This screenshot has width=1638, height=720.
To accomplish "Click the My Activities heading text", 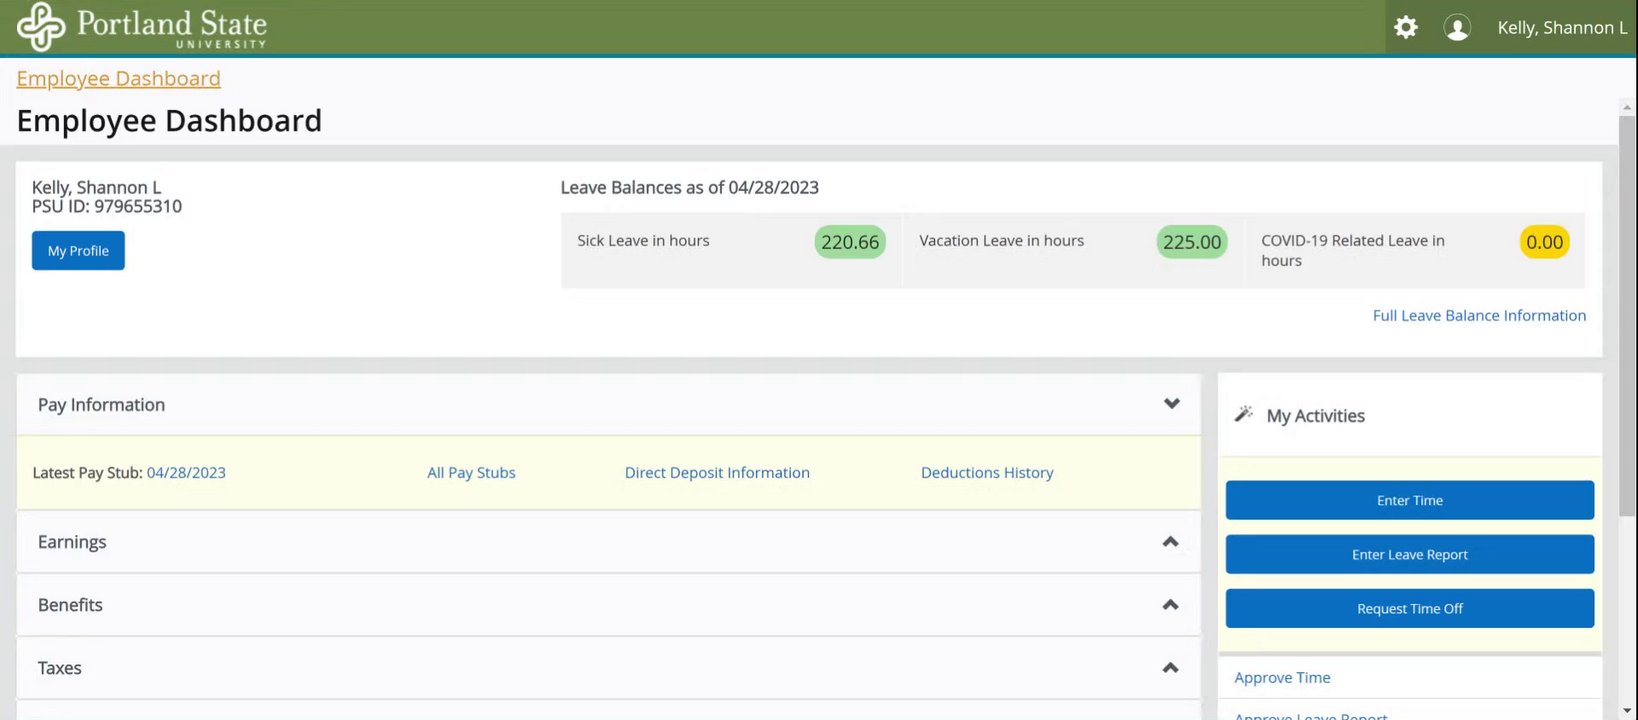I will 1315,416.
